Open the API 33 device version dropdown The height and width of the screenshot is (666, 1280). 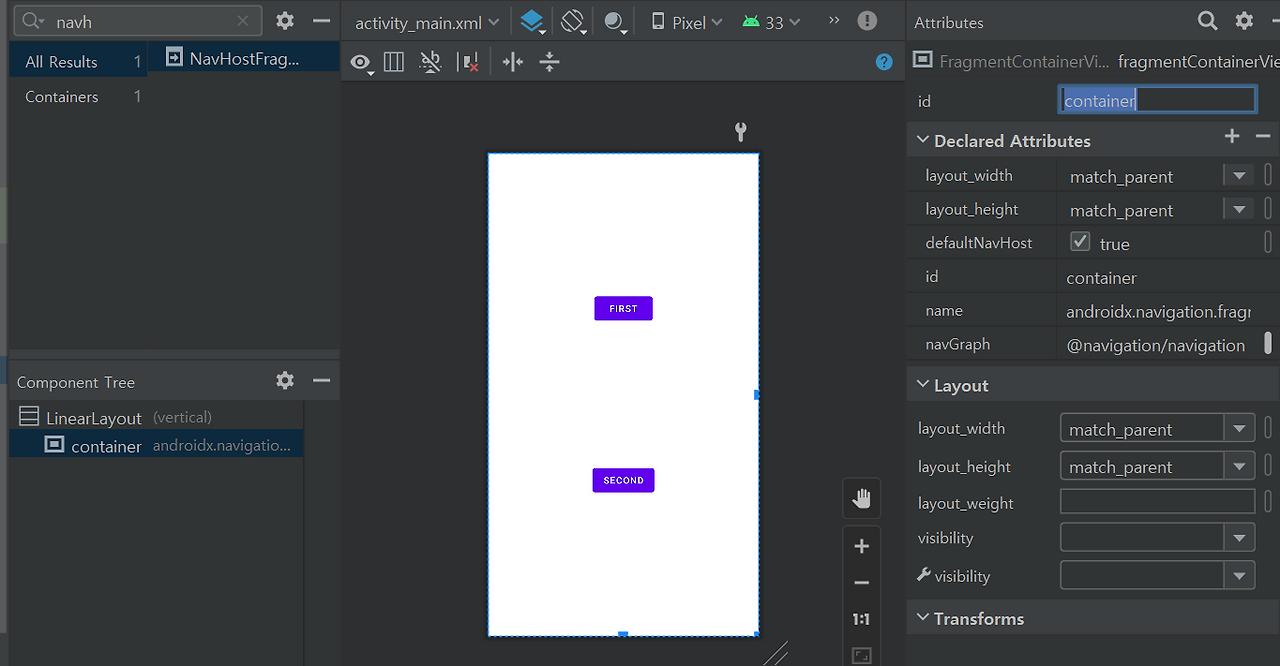click(x=770, y=20)
